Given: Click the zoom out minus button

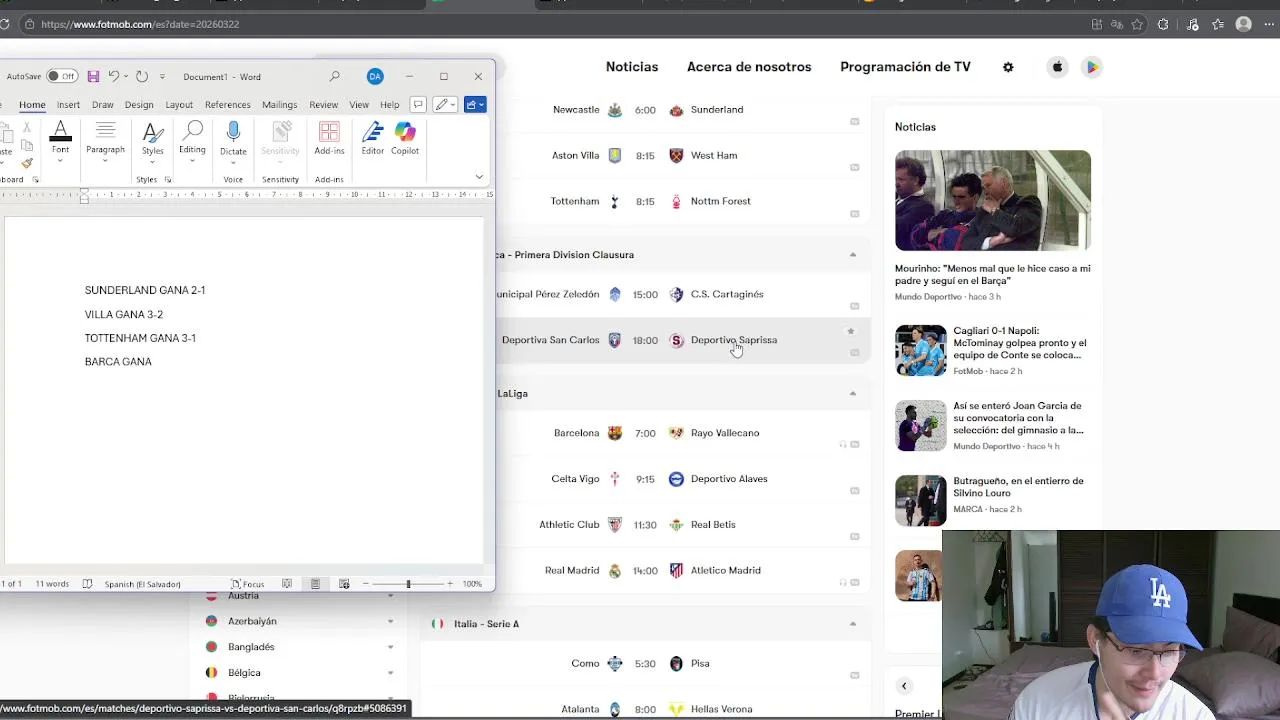Looking at the screenshot, I should 365,584.
